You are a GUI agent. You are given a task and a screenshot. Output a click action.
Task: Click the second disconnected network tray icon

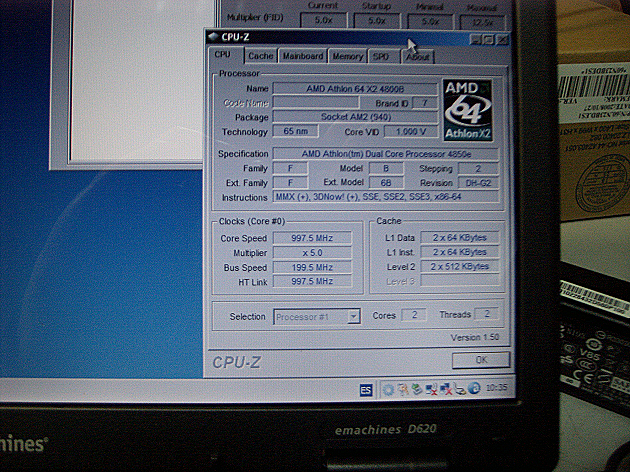446,389
